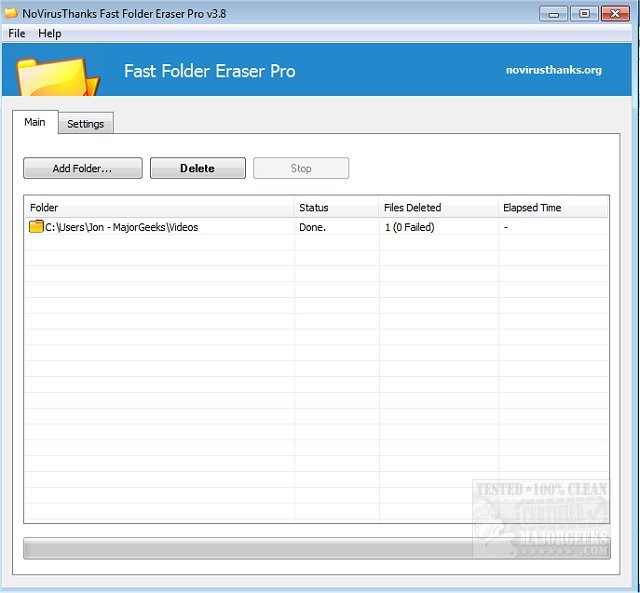Maximize the Fast Folder Eraser window
640x593 pixels.
(584, 14)
